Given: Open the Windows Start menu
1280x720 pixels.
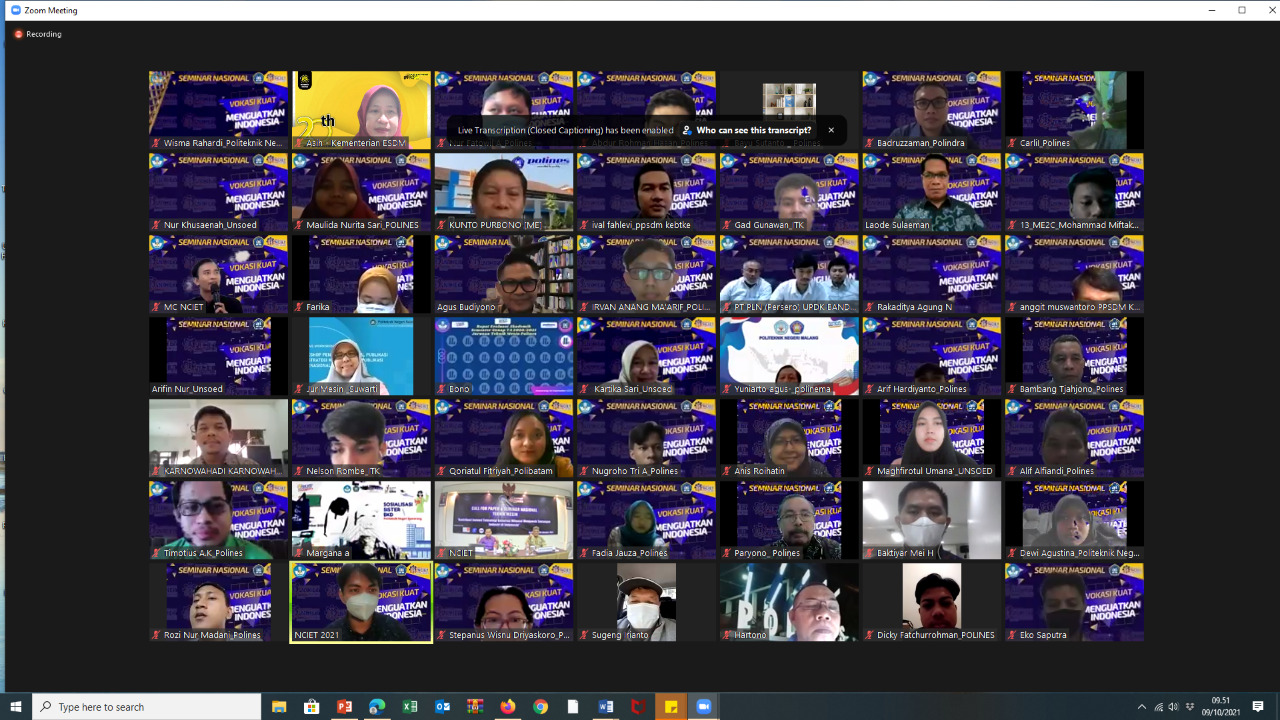Looking at the screenshot, I should pyautogui.click(x=16, y=707).
